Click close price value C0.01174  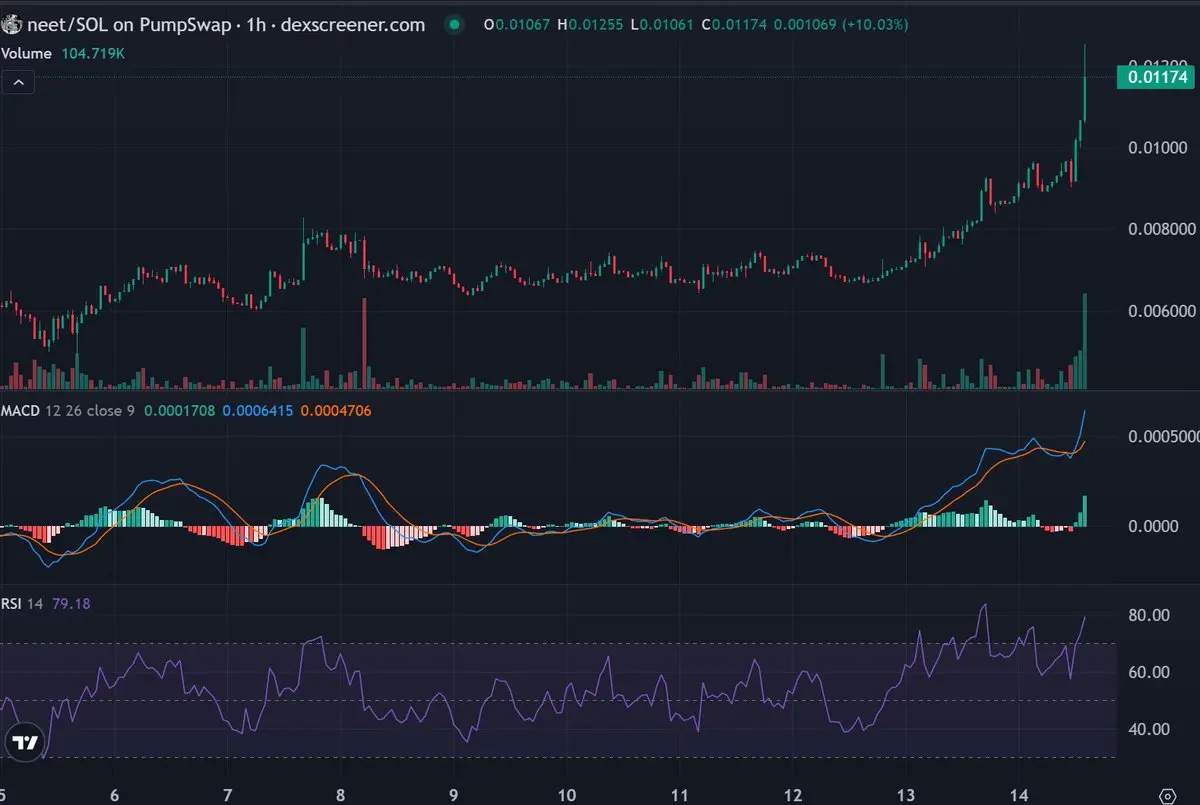click(x=735, y=25)
